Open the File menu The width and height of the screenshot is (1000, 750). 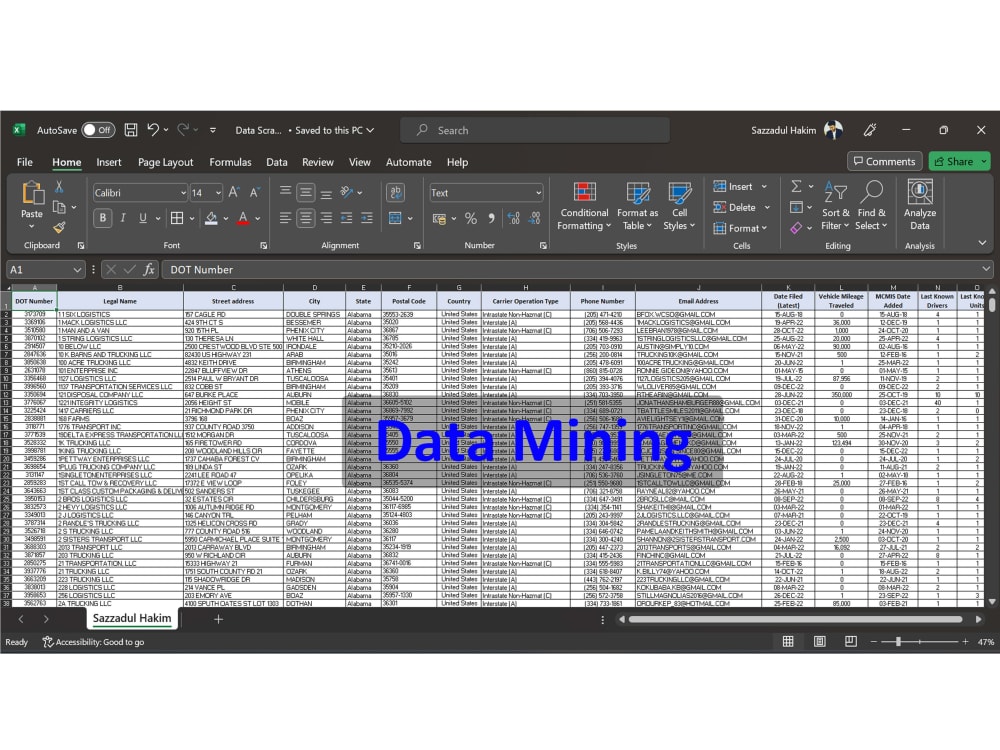[25, 162]
